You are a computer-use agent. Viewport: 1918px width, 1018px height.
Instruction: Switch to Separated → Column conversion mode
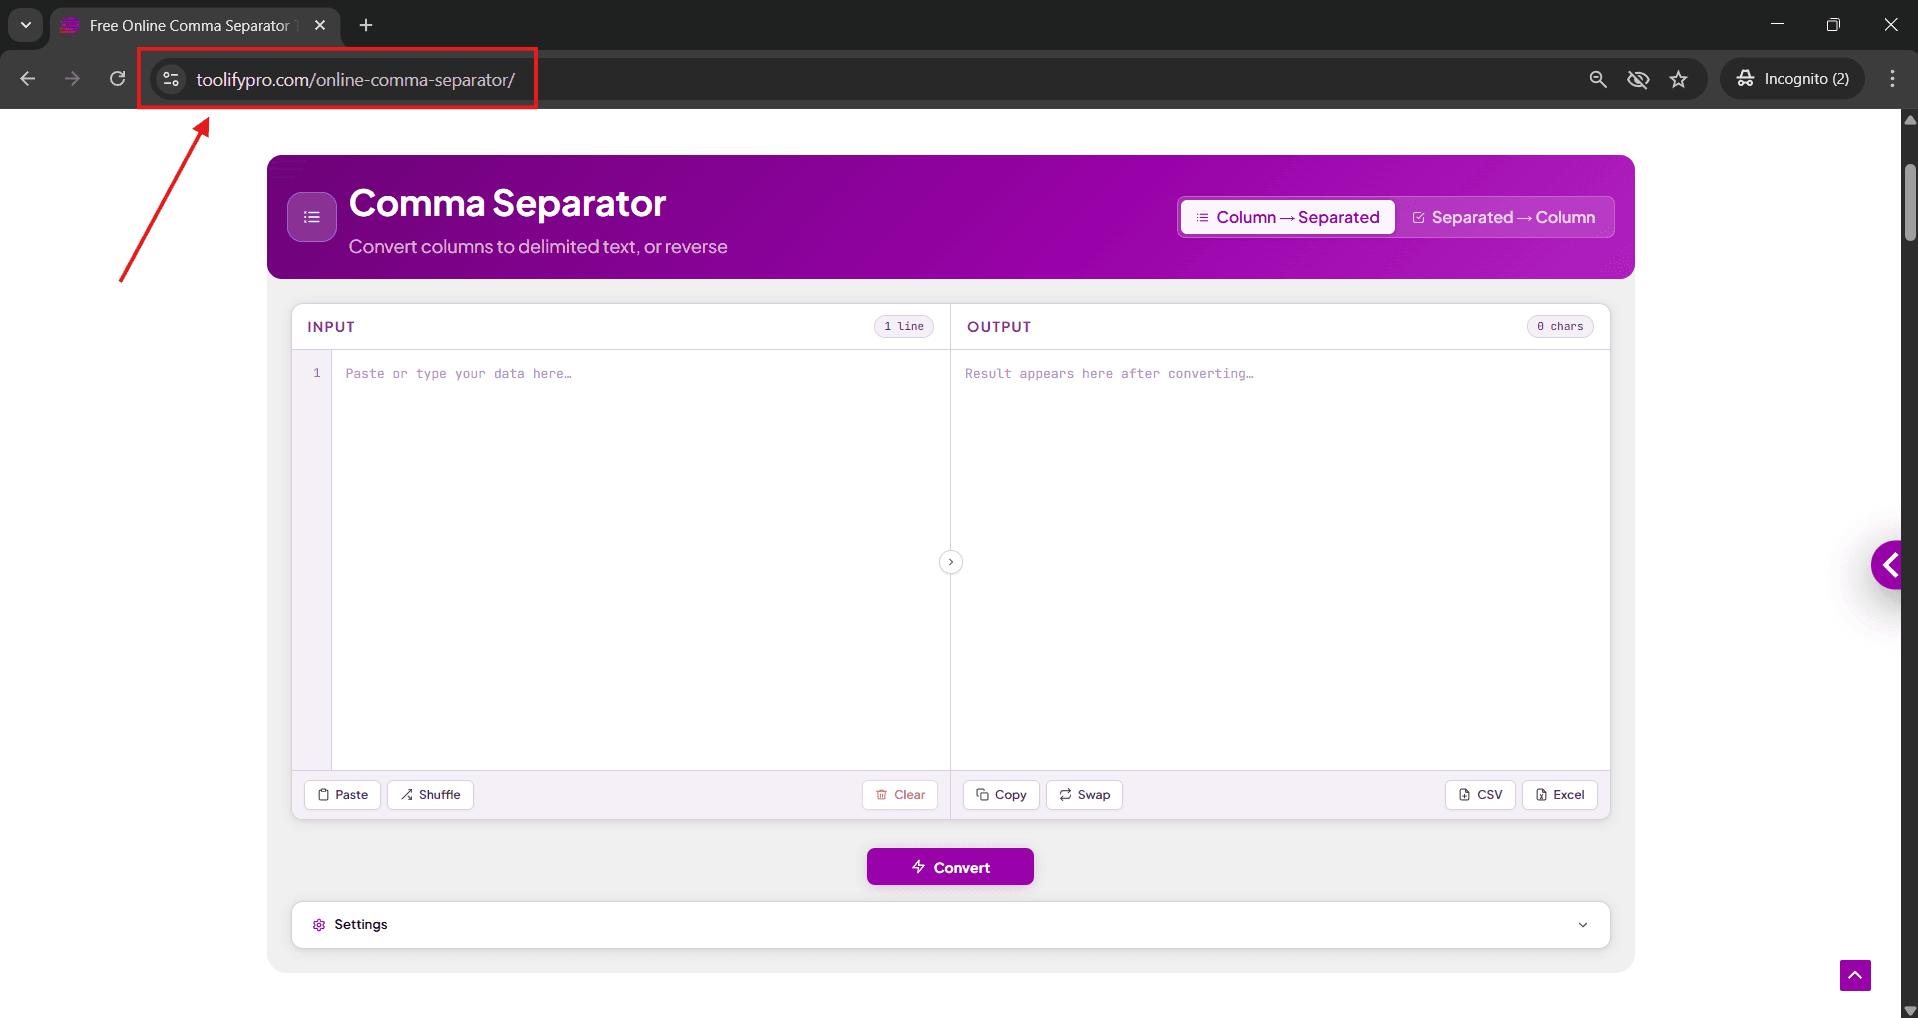click(x=1505, y=217)
